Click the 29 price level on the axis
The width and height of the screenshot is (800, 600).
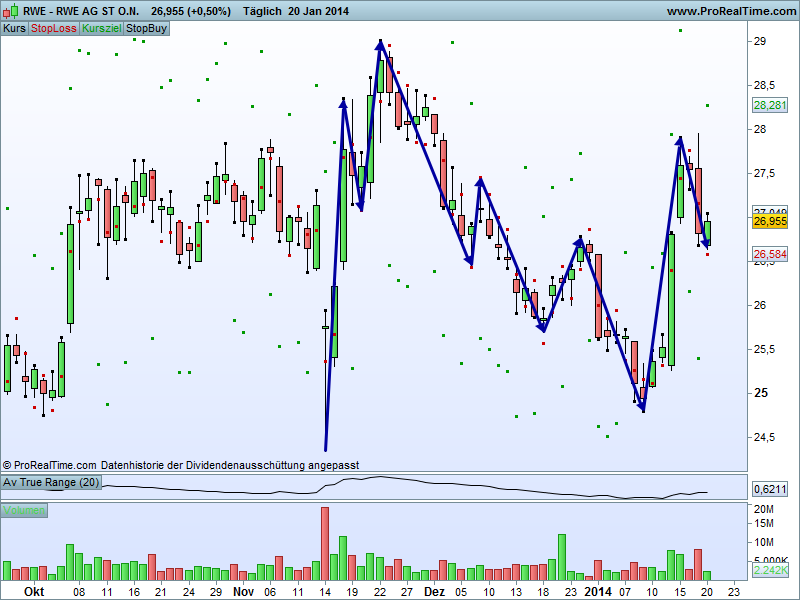coord(760,41)
